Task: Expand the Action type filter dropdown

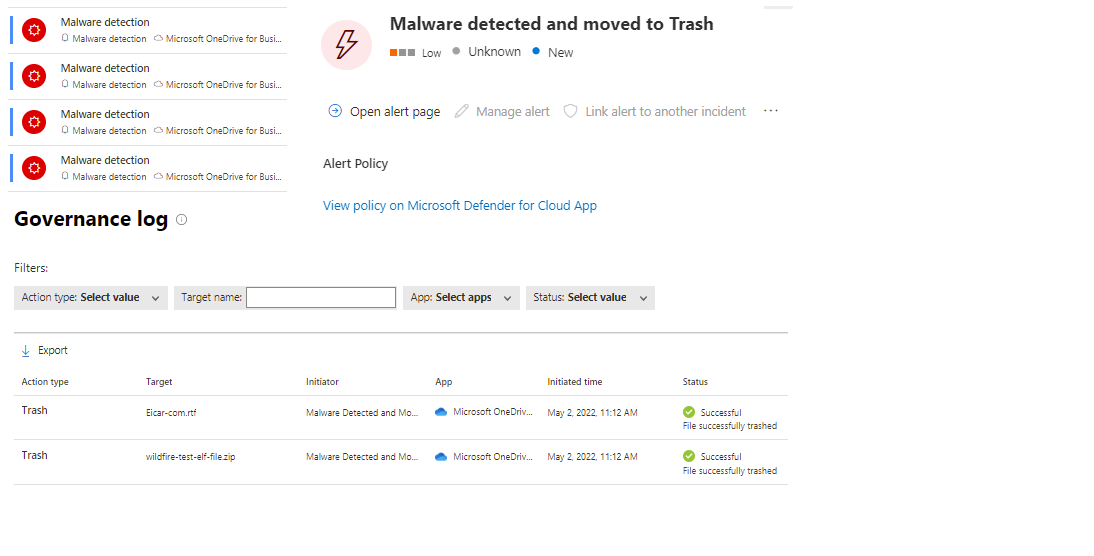Action: point(91,298)
